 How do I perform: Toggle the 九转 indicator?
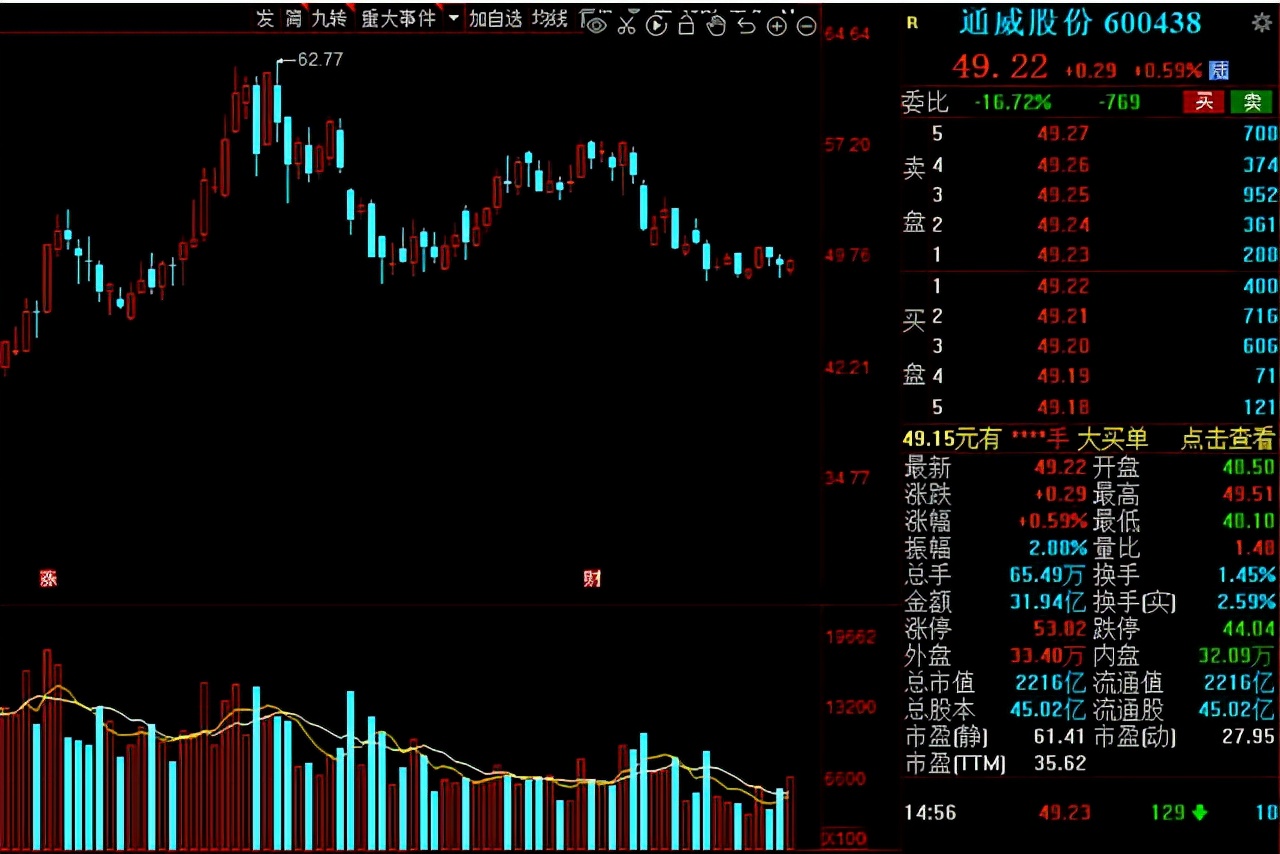point(329,18)
